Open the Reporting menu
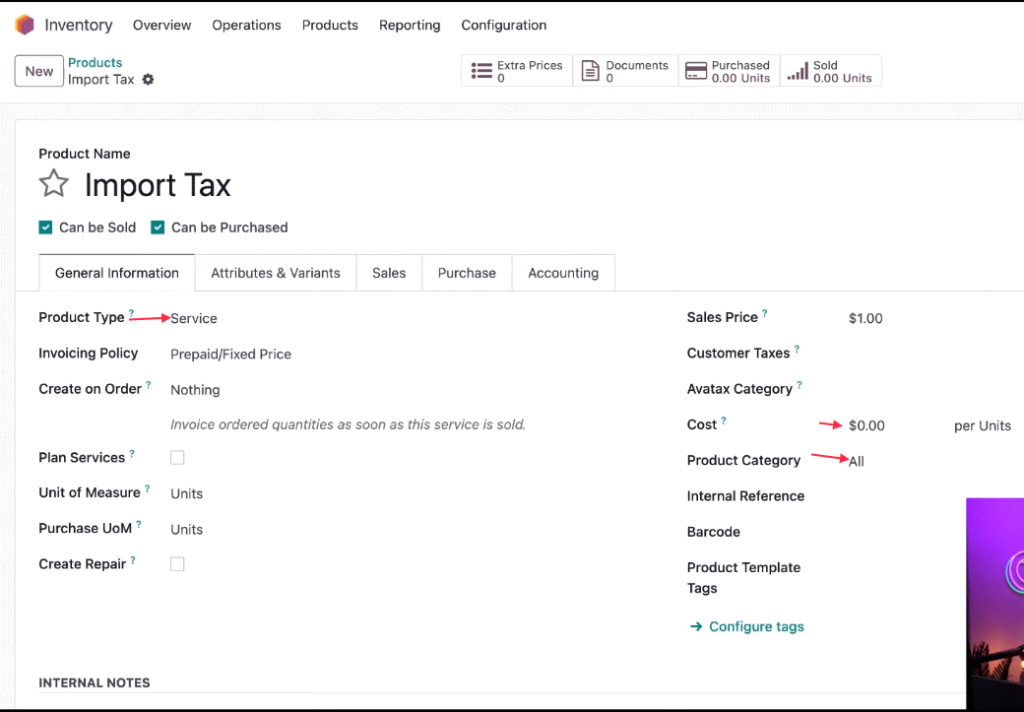This screenshot has width=1024, height=712. (409, 25)
